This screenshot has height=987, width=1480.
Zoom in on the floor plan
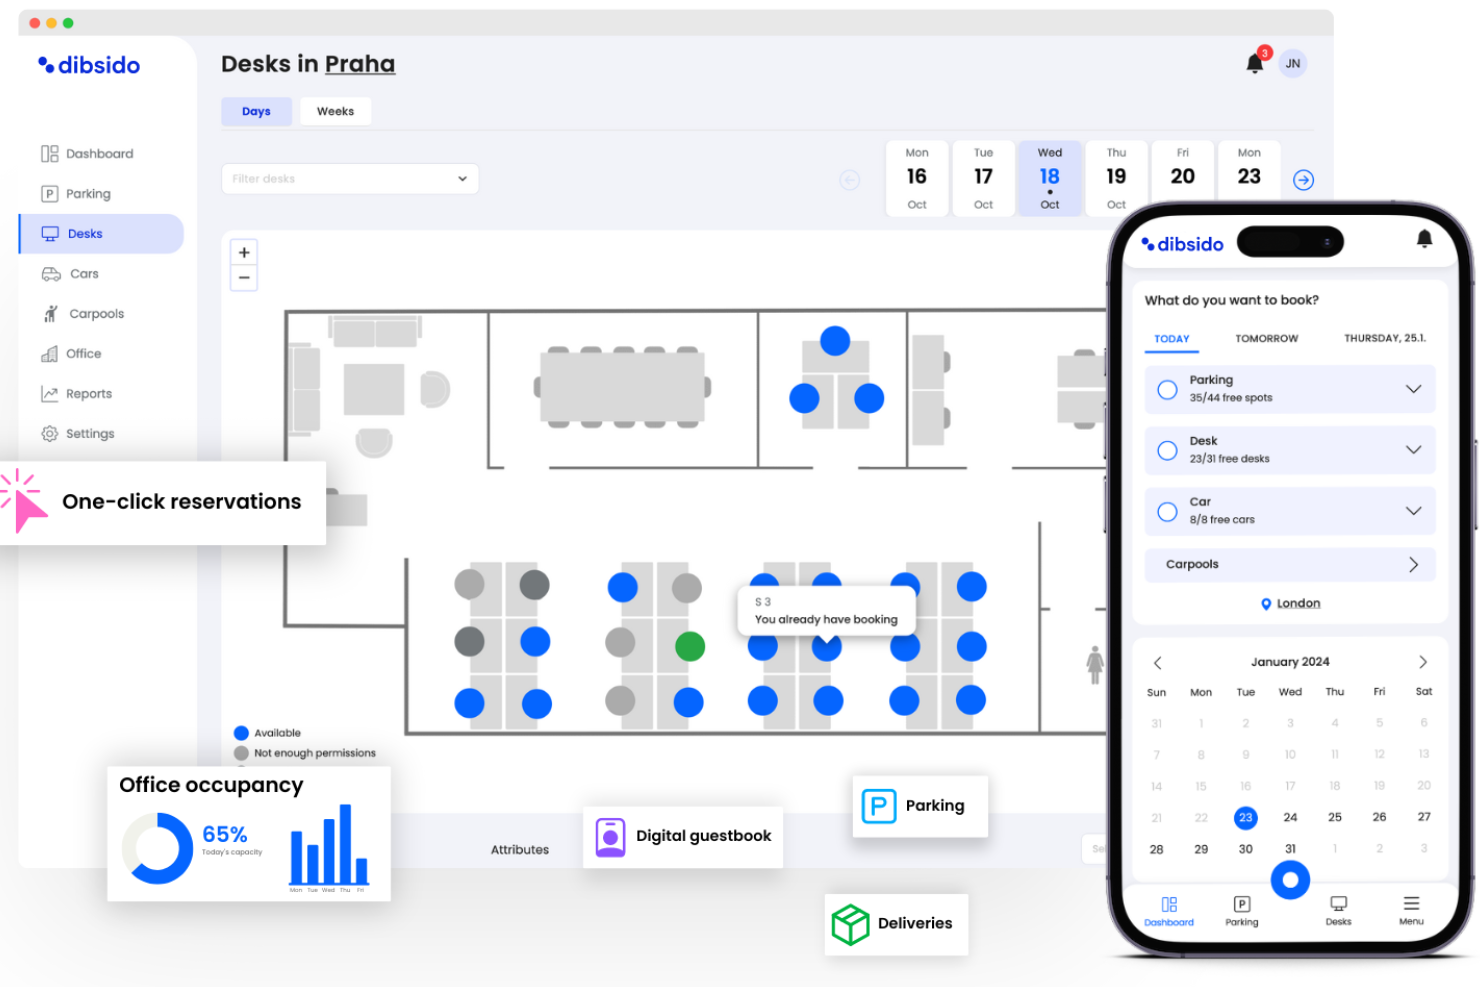244,252
